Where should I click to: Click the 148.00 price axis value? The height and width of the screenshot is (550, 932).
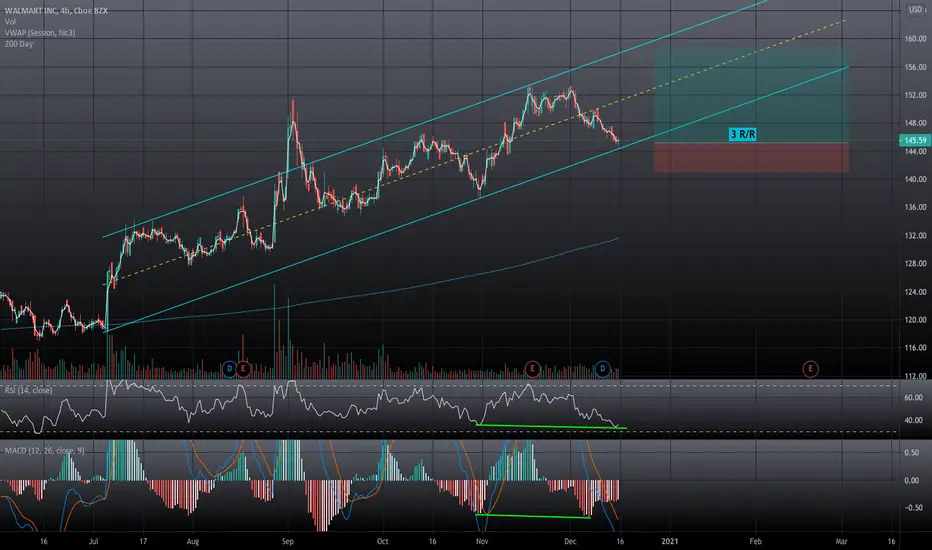pos(915,123)
